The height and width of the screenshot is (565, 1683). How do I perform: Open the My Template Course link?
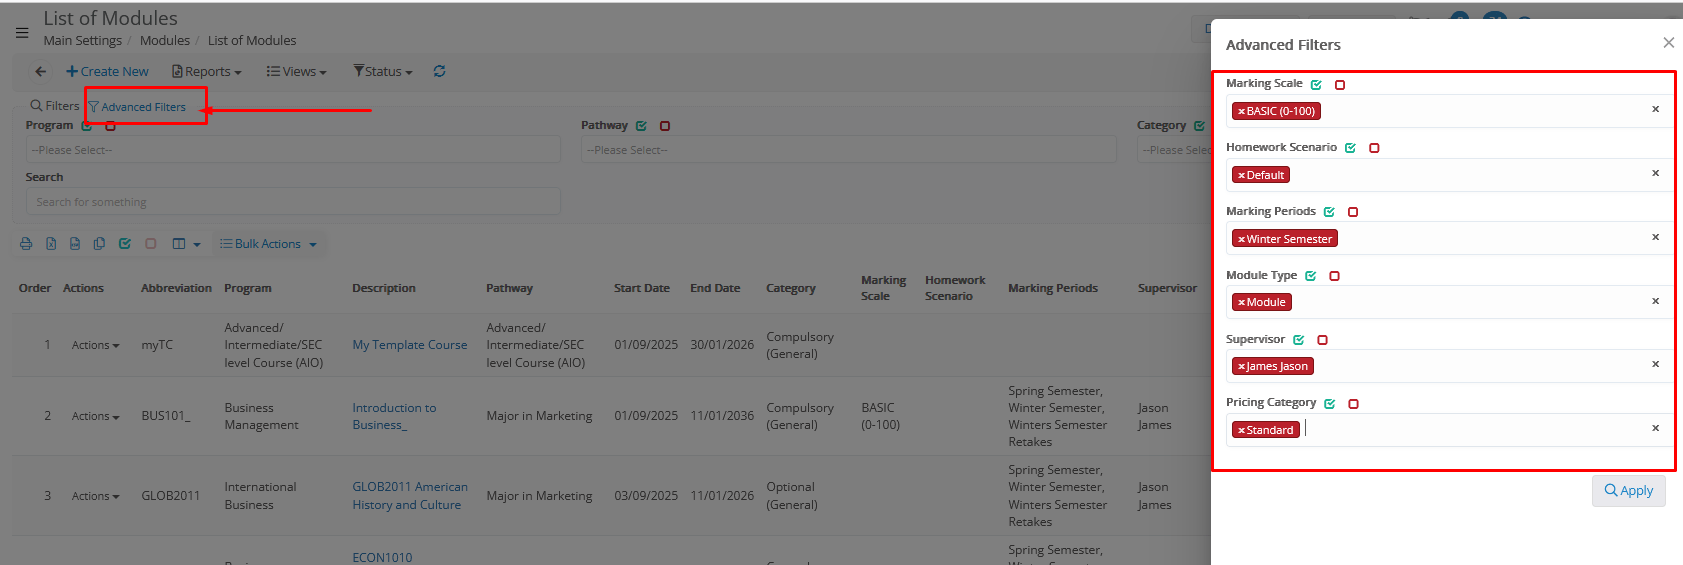pyautogui.click(x=409, y=345)
